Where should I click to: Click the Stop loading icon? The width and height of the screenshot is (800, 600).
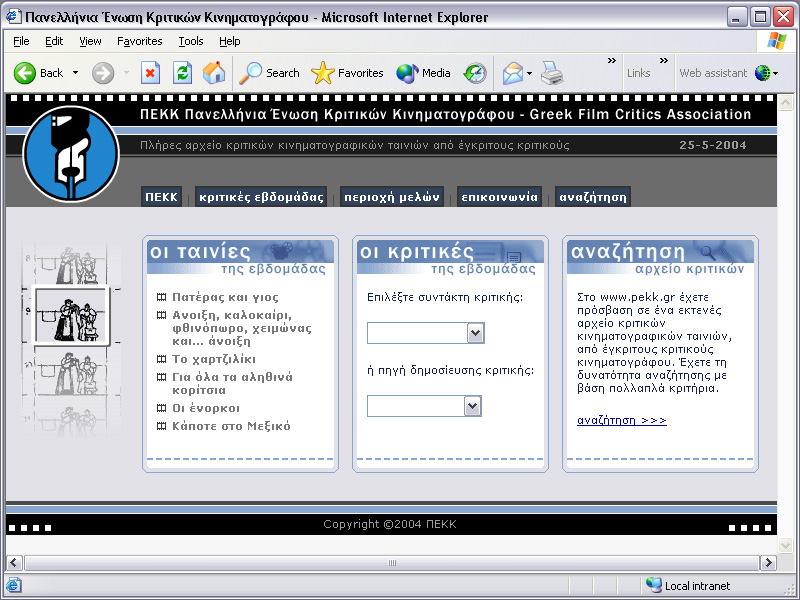[x=150, y=73]
